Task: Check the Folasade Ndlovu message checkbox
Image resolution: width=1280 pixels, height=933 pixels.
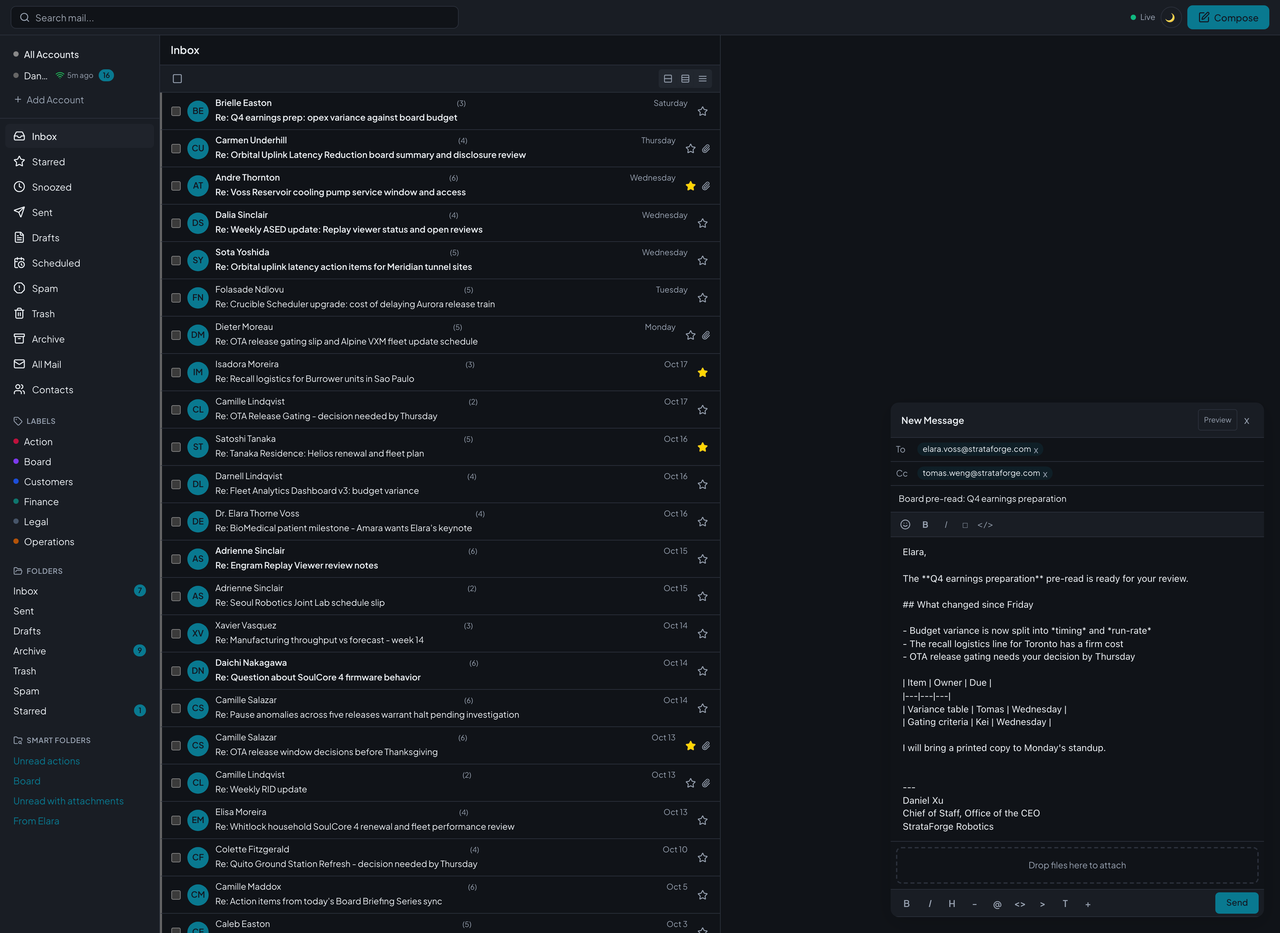Action: tap(176, 298)
